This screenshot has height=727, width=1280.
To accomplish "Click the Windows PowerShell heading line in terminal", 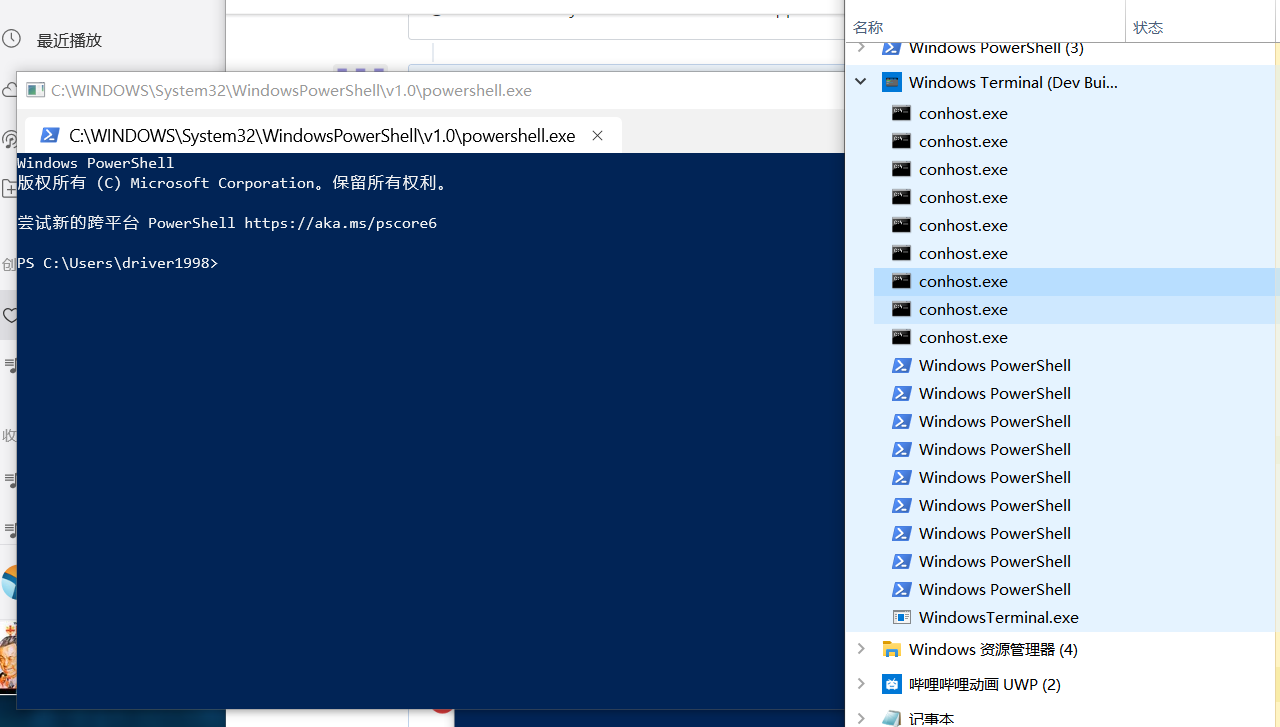I will (96, 163).
